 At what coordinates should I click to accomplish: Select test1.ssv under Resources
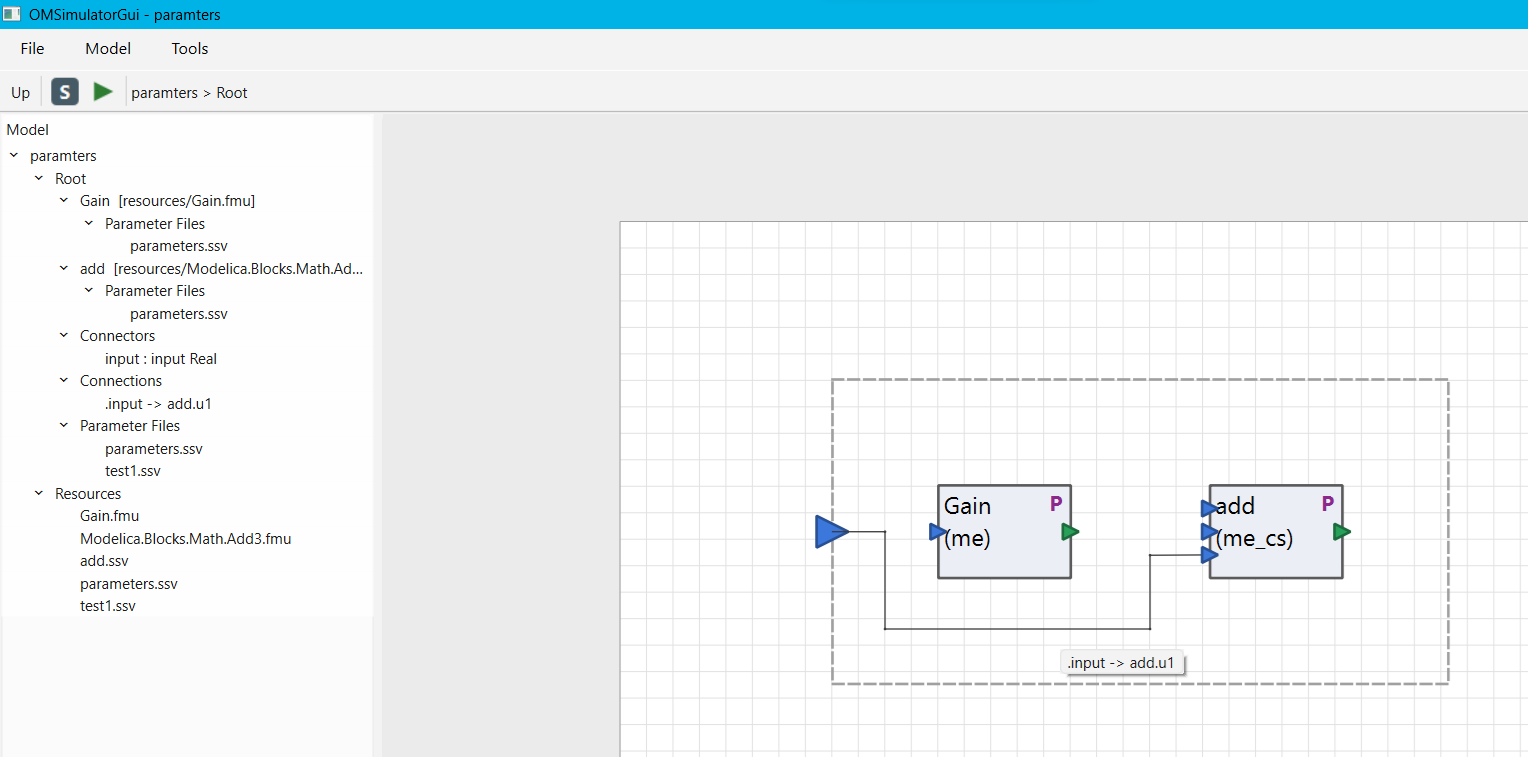[108, 606]
